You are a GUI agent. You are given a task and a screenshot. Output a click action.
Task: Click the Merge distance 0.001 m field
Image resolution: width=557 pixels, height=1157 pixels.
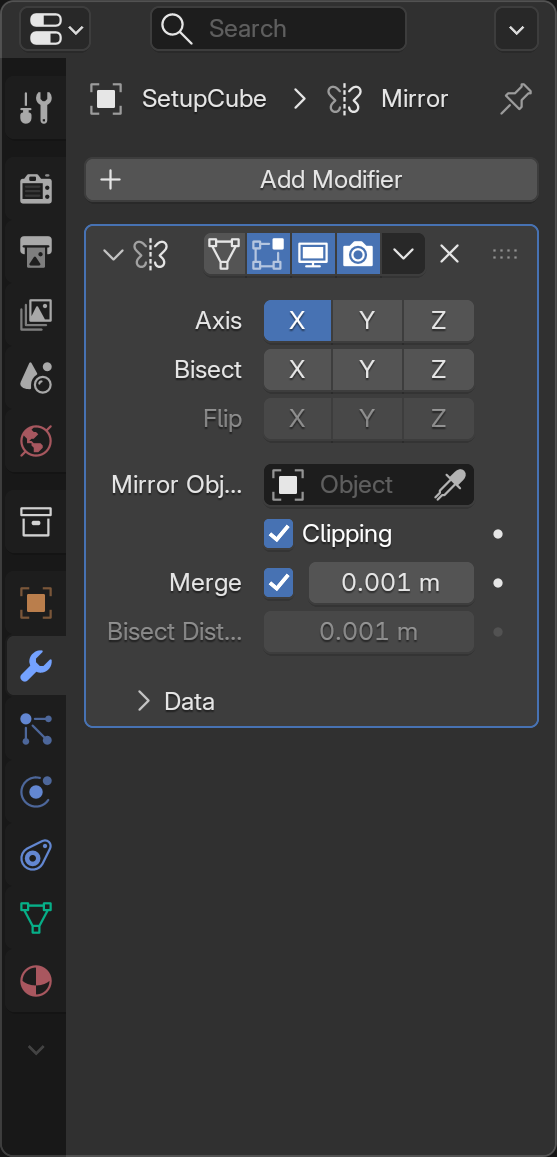pos(391,583)
